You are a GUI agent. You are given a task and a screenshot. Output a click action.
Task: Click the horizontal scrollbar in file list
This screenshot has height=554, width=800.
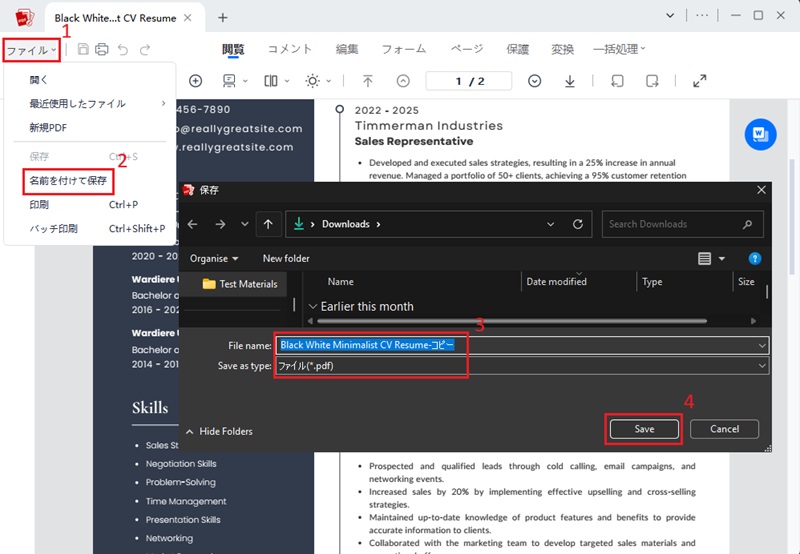(512, 321)
